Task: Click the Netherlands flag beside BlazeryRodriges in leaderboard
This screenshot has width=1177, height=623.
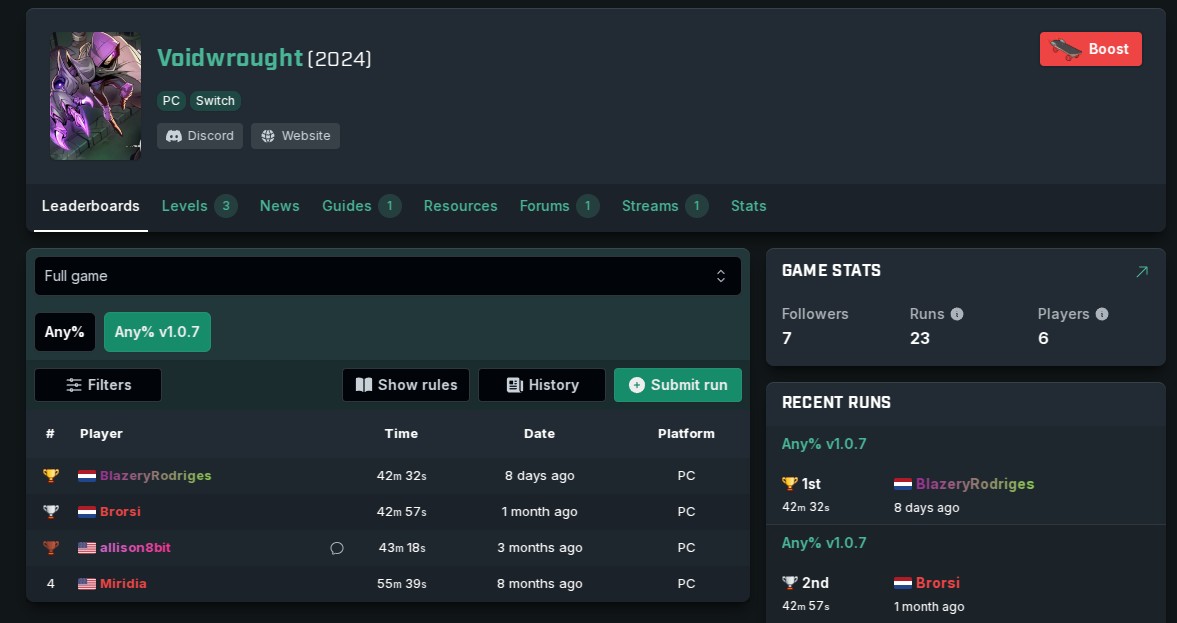Action: click(87, 476)
